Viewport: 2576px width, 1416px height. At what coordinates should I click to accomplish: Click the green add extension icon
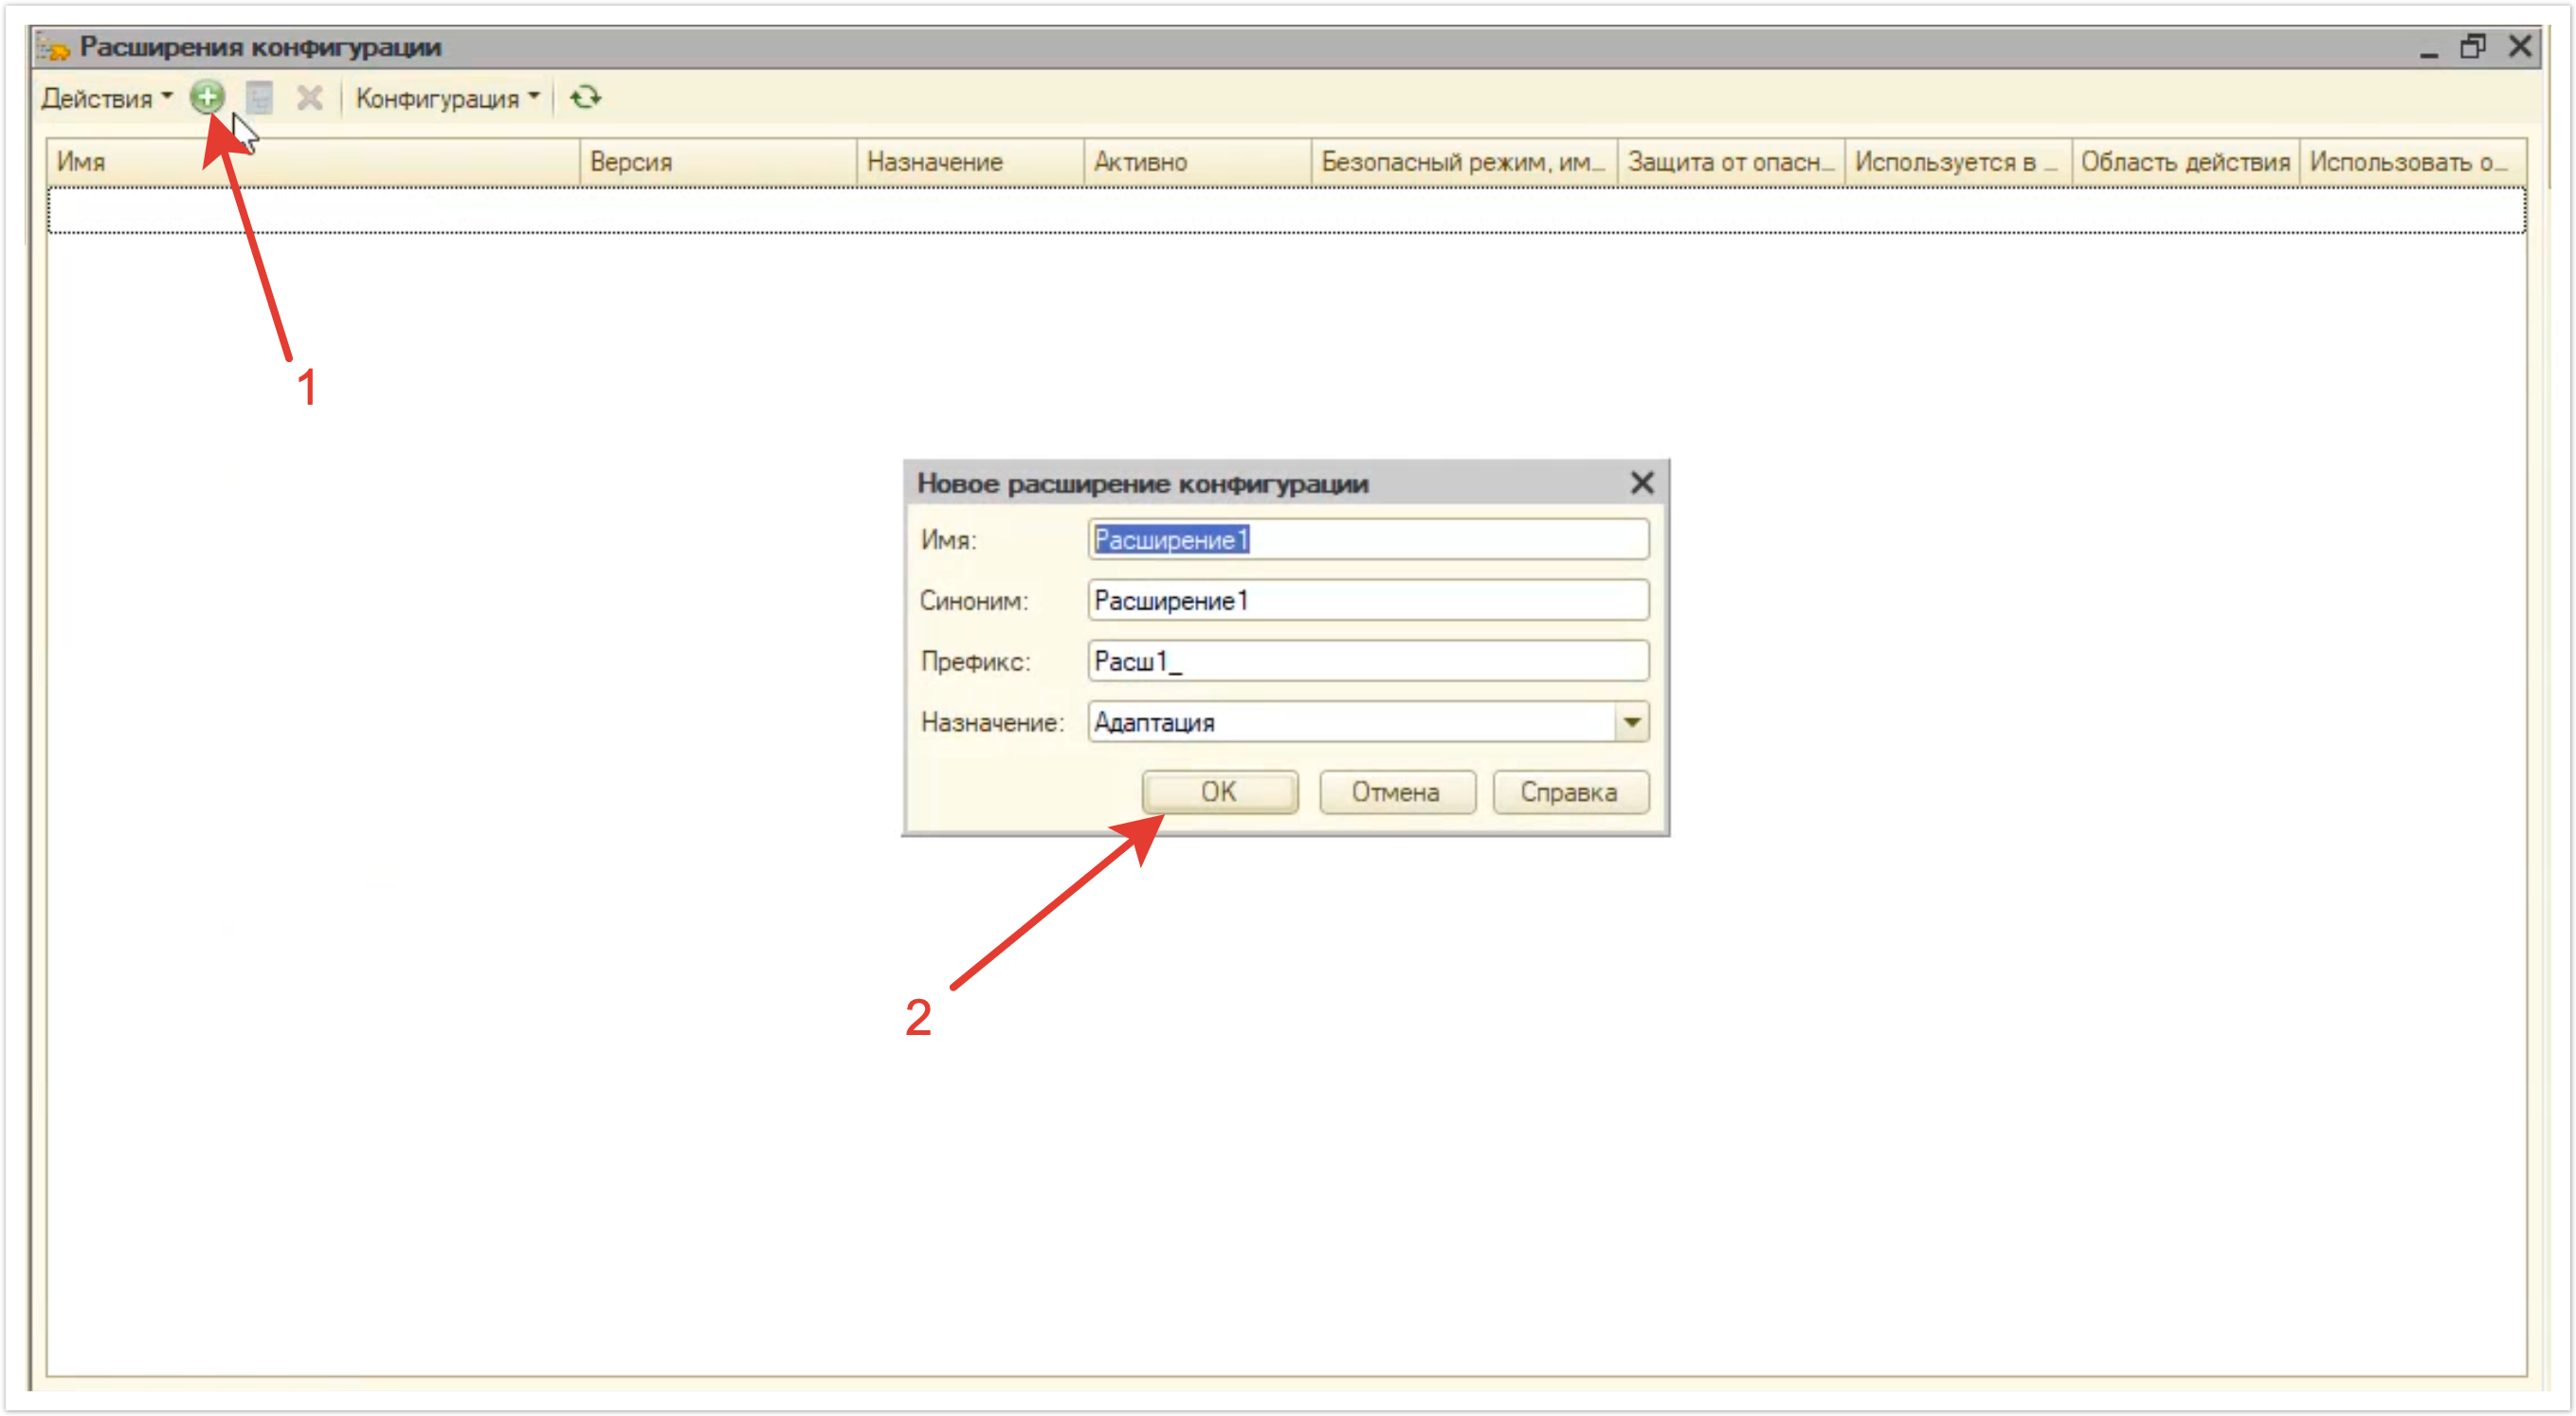coord(207,98)
